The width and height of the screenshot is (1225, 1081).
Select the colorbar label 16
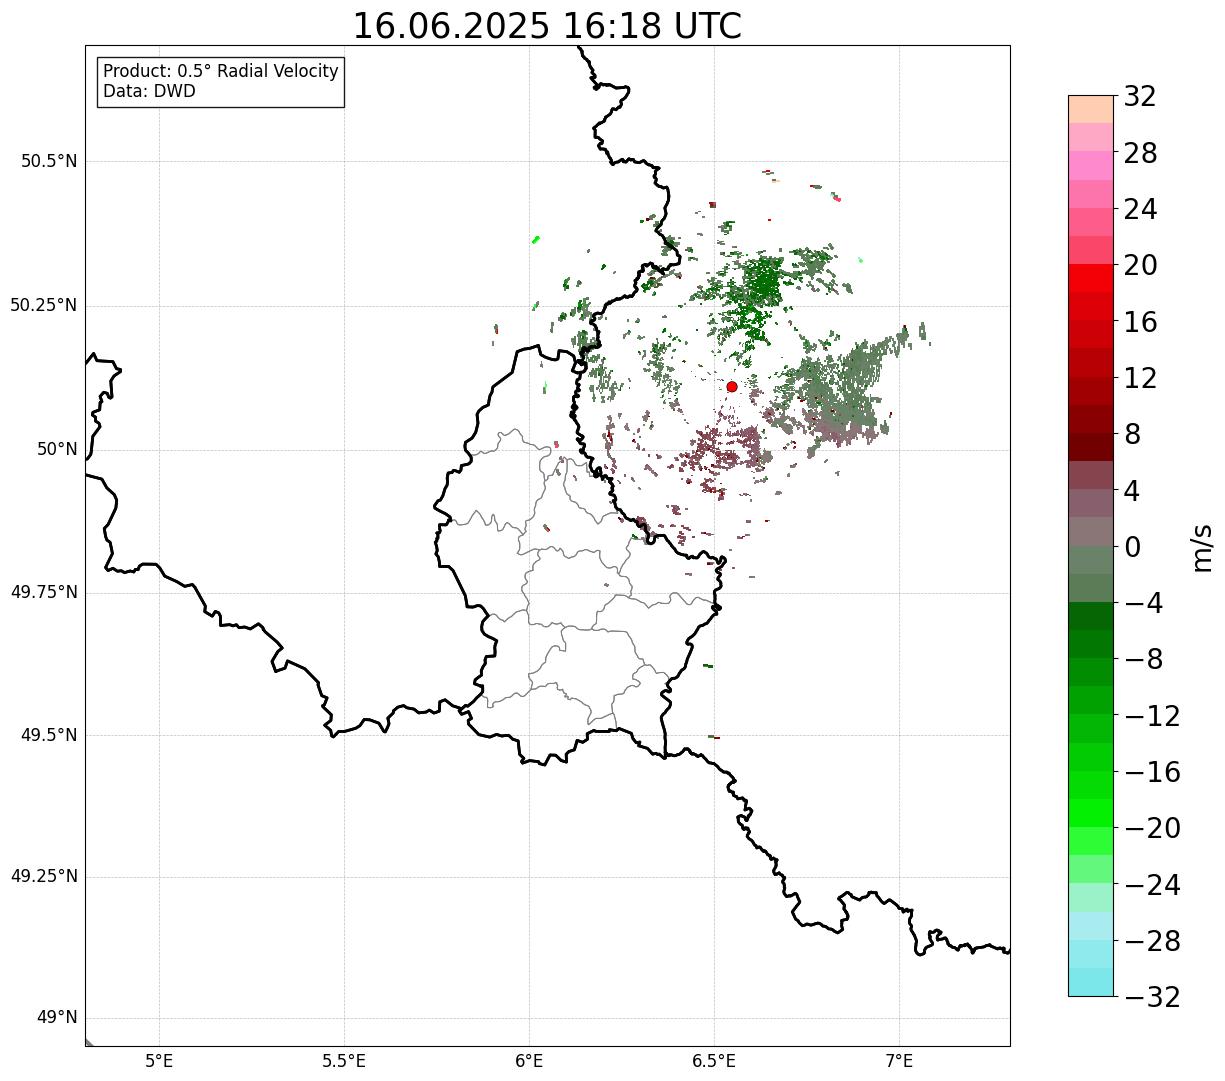pos(1140,322)
